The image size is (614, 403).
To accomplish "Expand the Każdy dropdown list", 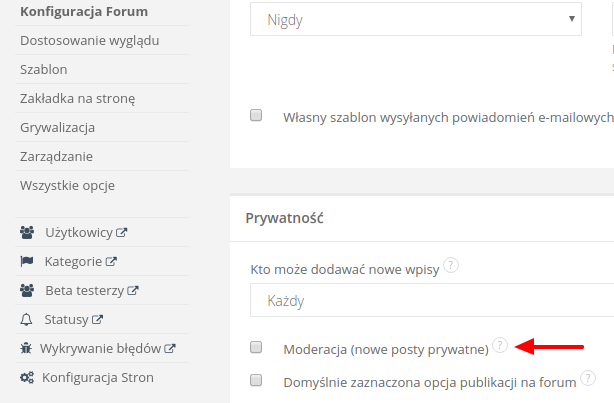I will point(430,300).
